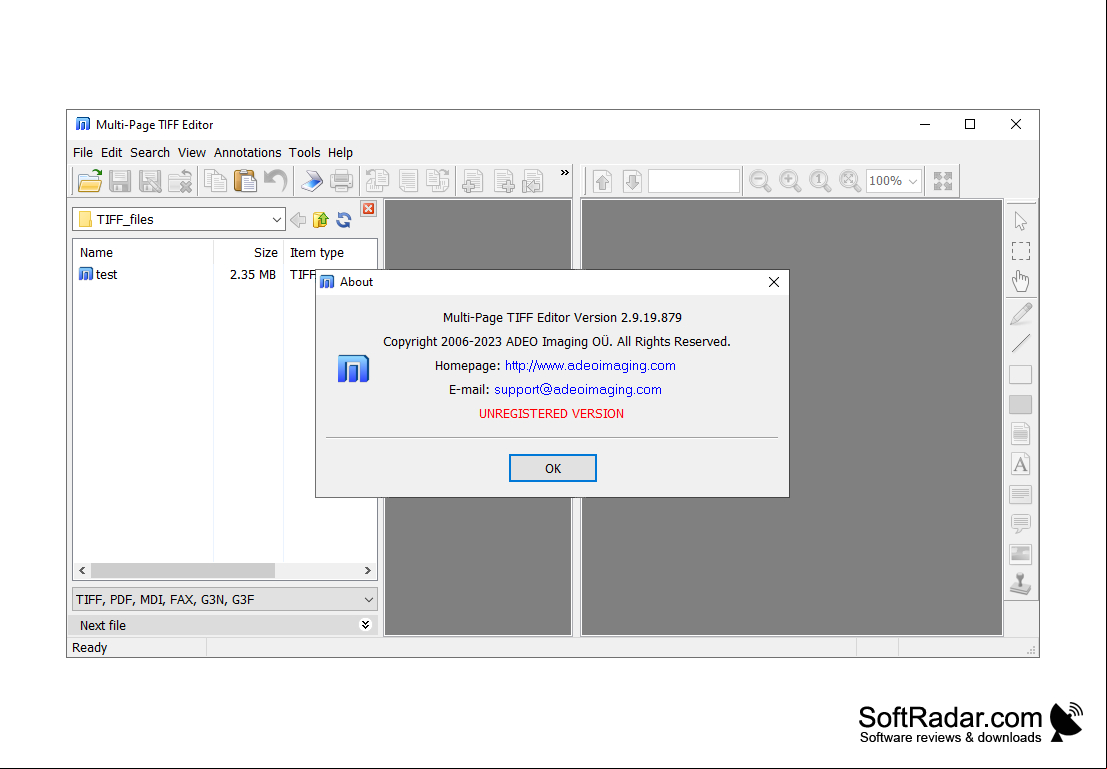Click the 2.35 MB size cell
1107x769 pixels.
tap(253, 275)
